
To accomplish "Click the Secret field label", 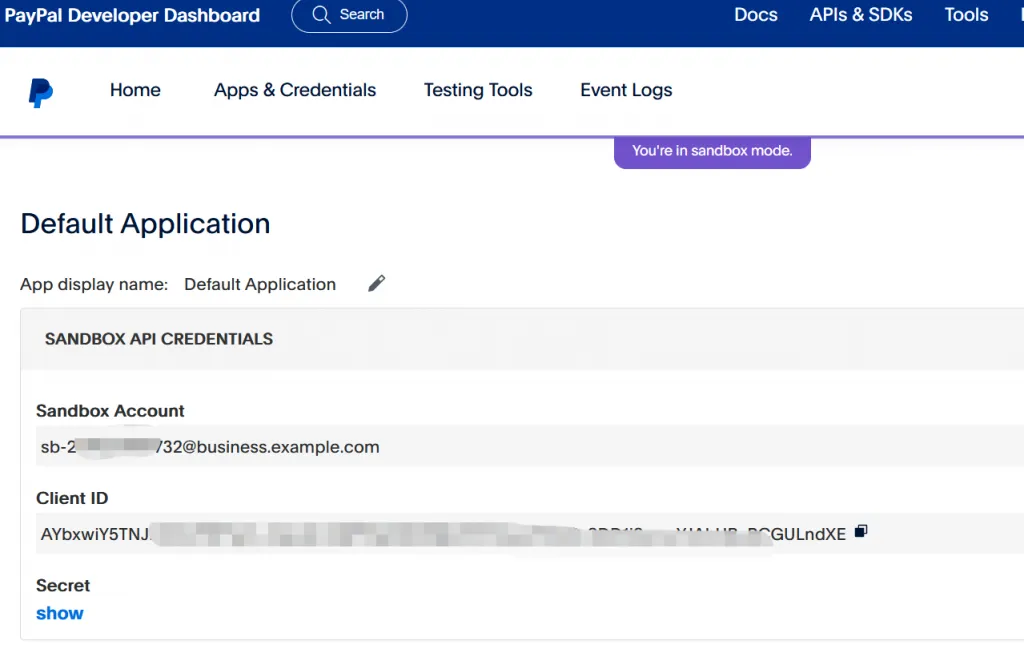I will point(63,585).
